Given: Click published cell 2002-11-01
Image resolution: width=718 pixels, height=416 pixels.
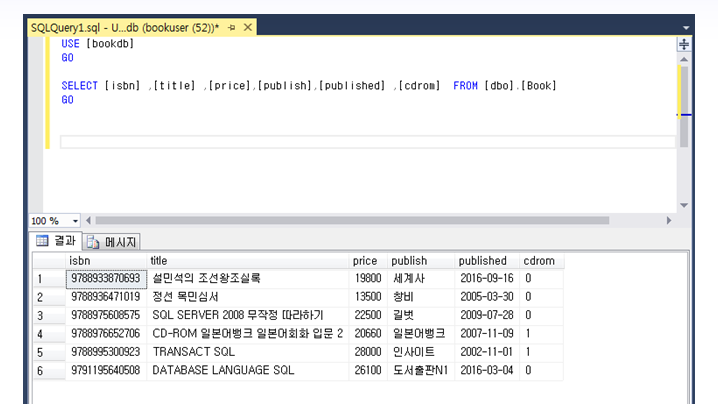Looking at the screenshot, I should pyautogui.click(x=487, y=352).
